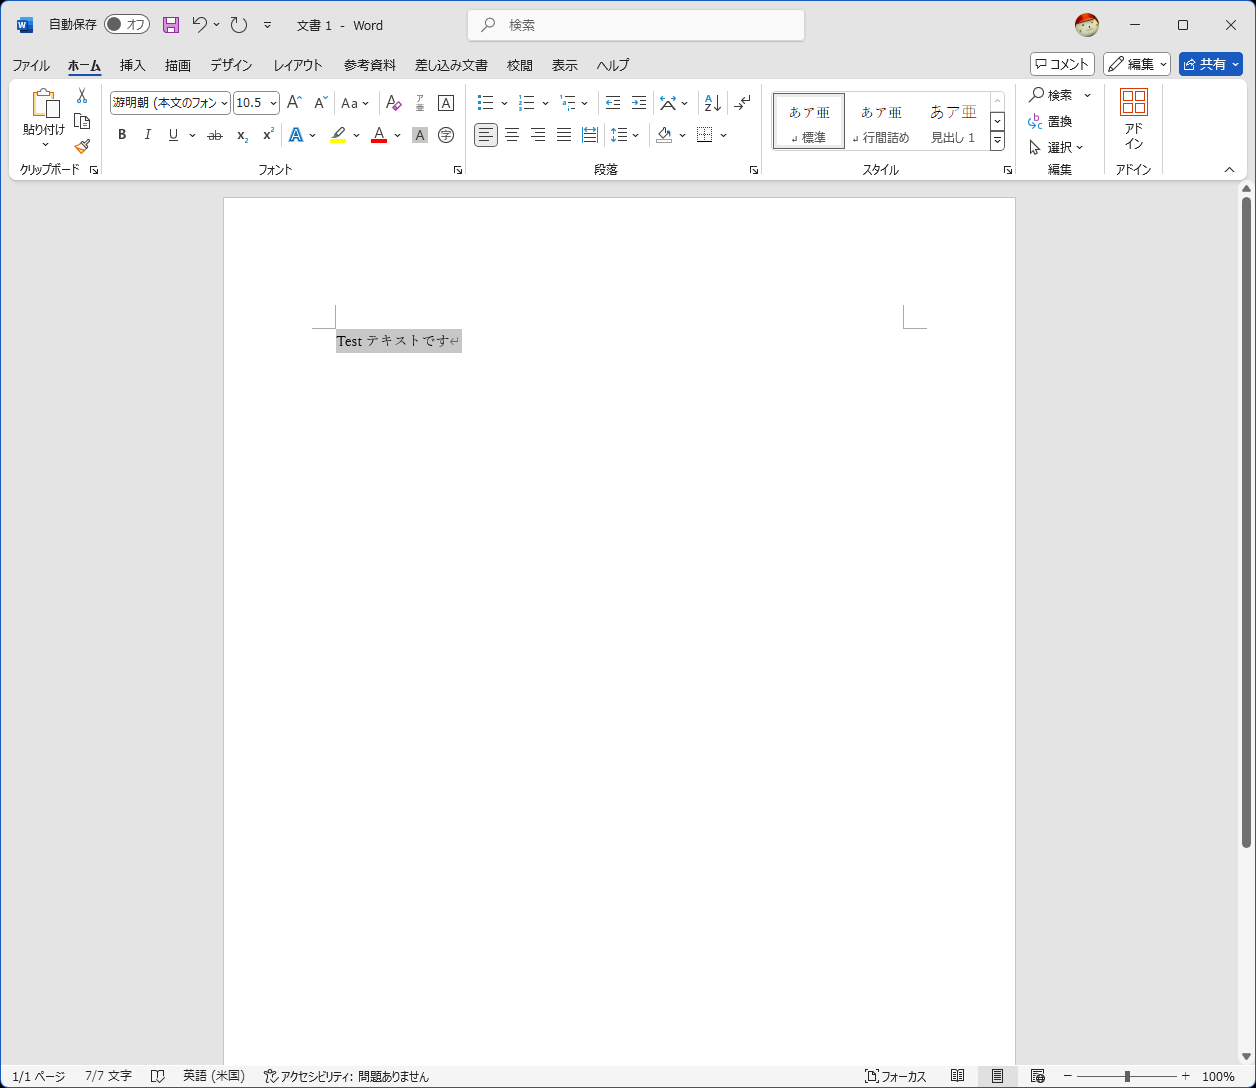Viewport: 1256px width, 1088px height.
Task: Toggle bold formatting
Action: point(121,134)
